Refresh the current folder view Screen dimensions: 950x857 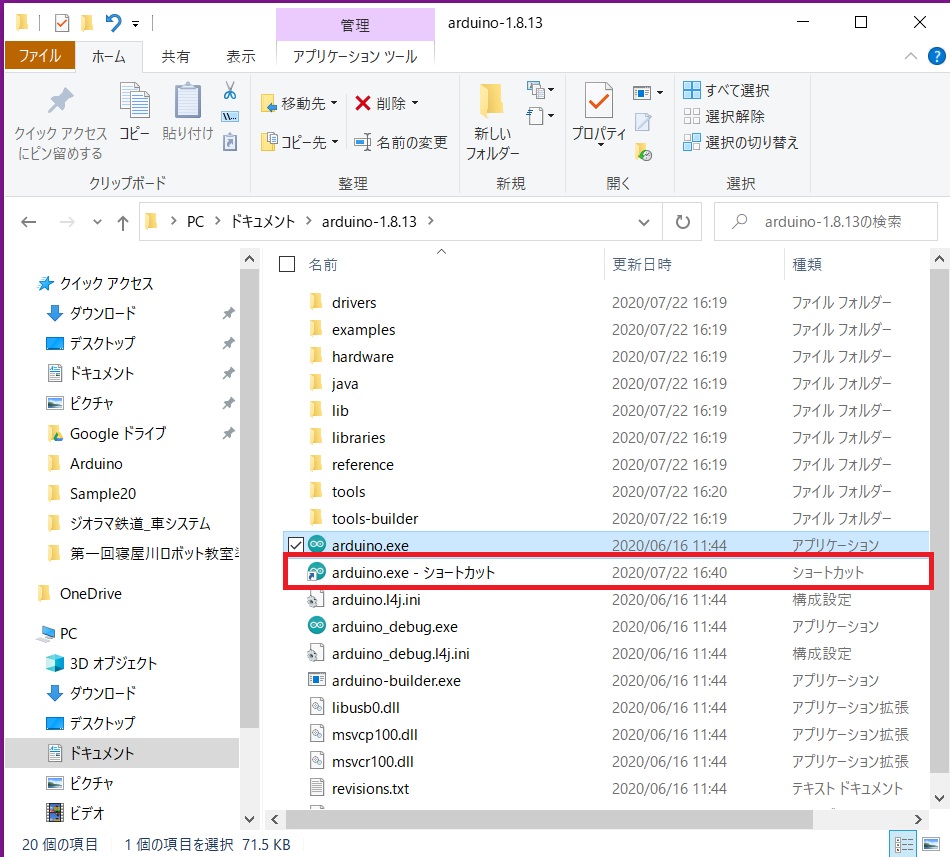[x=682, y=222]
